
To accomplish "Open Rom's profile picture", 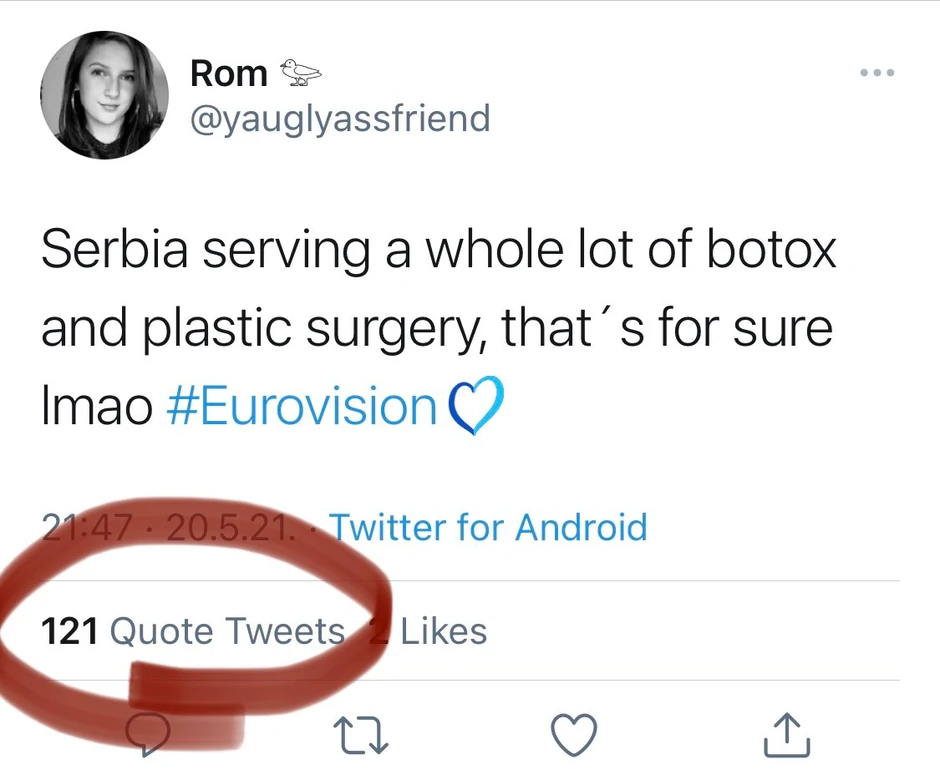I will pos(104,95).
